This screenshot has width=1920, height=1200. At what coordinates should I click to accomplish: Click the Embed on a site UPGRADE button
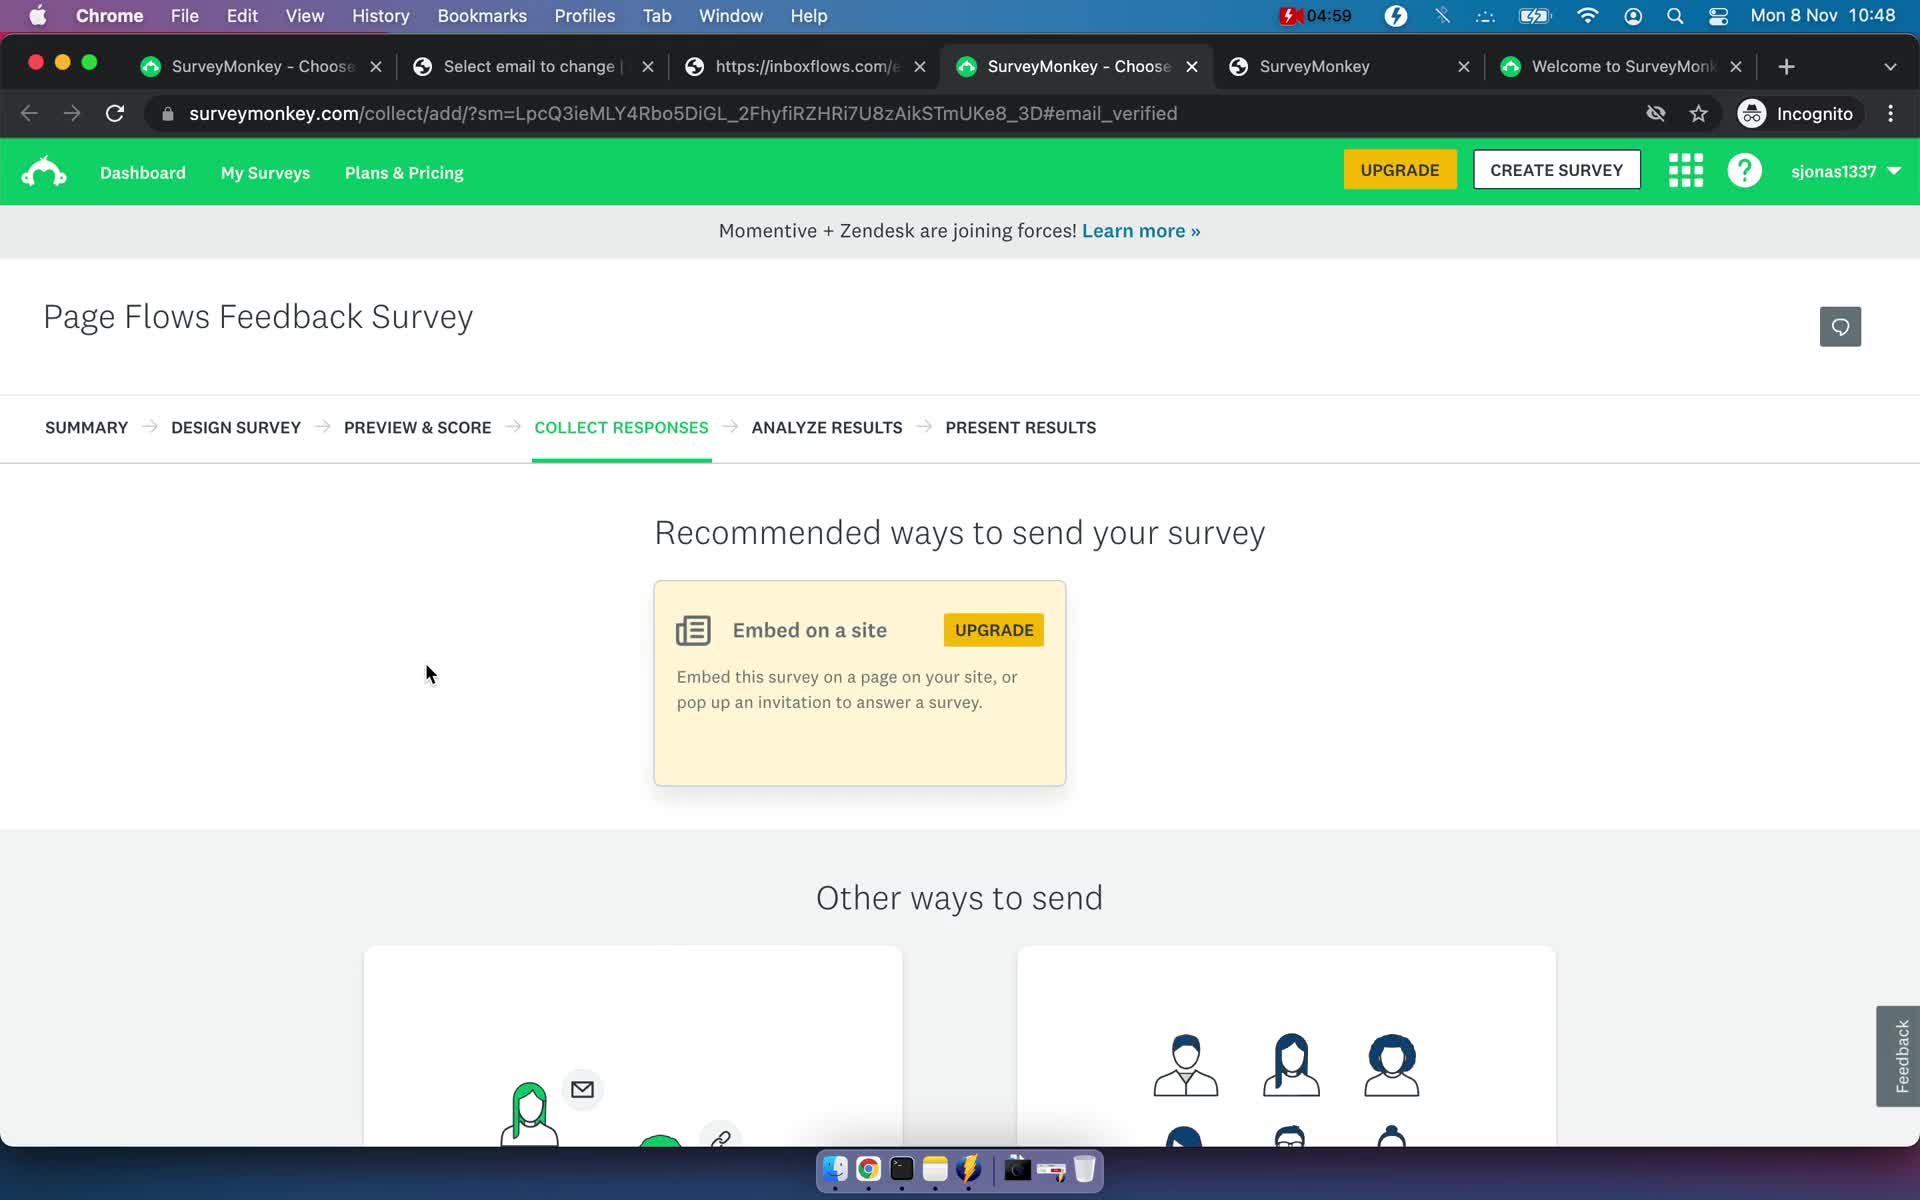[994, 629]
